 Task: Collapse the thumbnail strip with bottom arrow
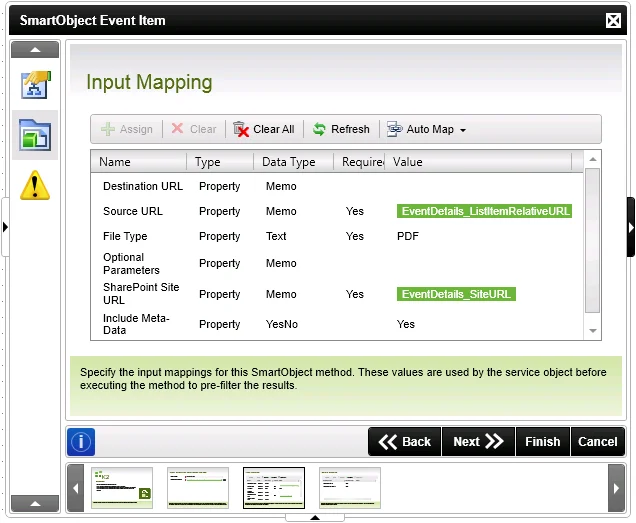click(x=315, y=518)
